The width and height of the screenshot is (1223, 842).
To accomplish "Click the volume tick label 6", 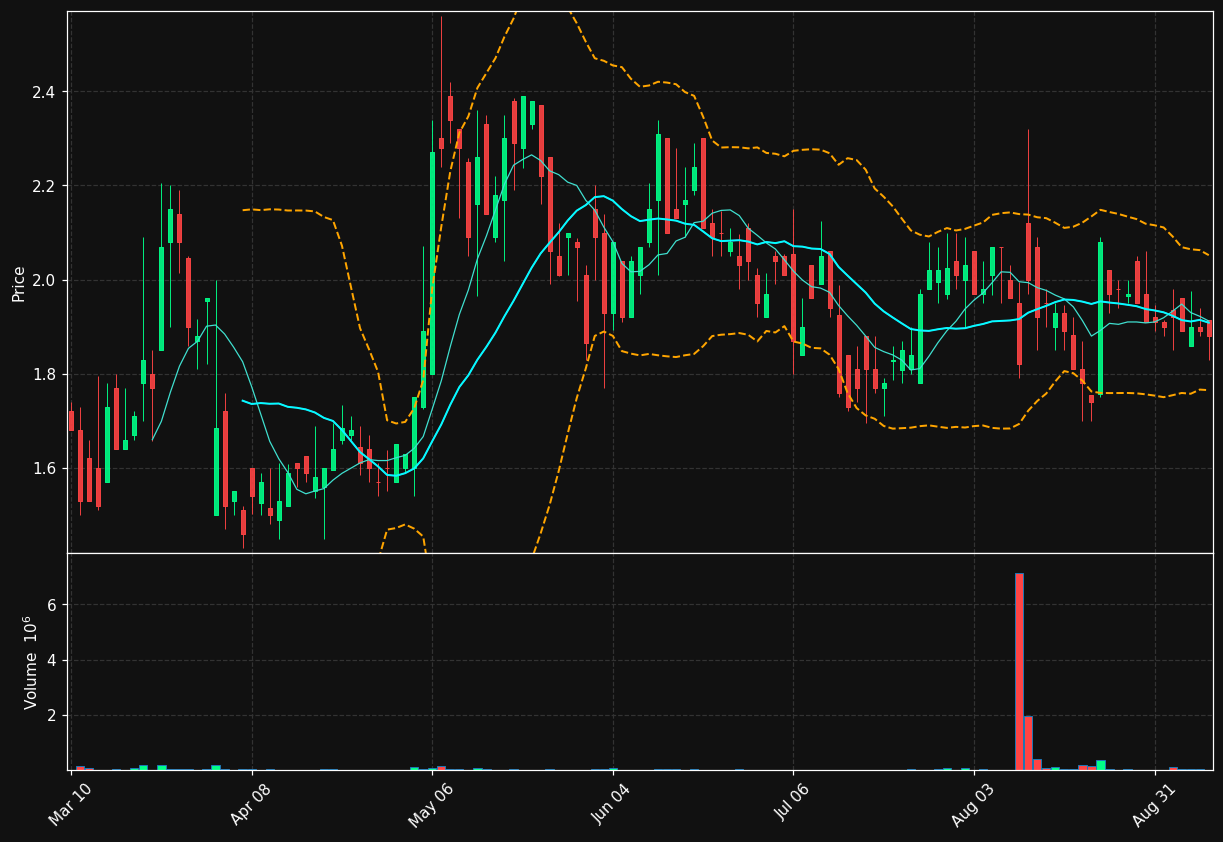I will 52,605.
